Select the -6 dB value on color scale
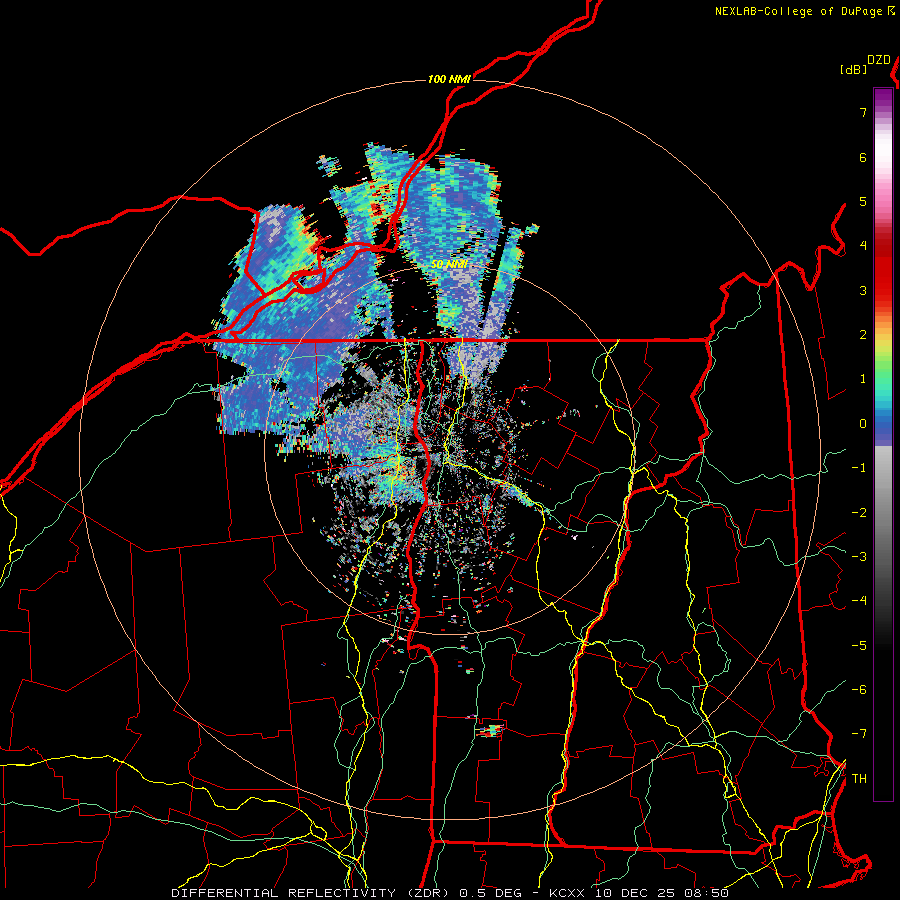The height and width of the screenshot is (900, 900). click(859, 690)
